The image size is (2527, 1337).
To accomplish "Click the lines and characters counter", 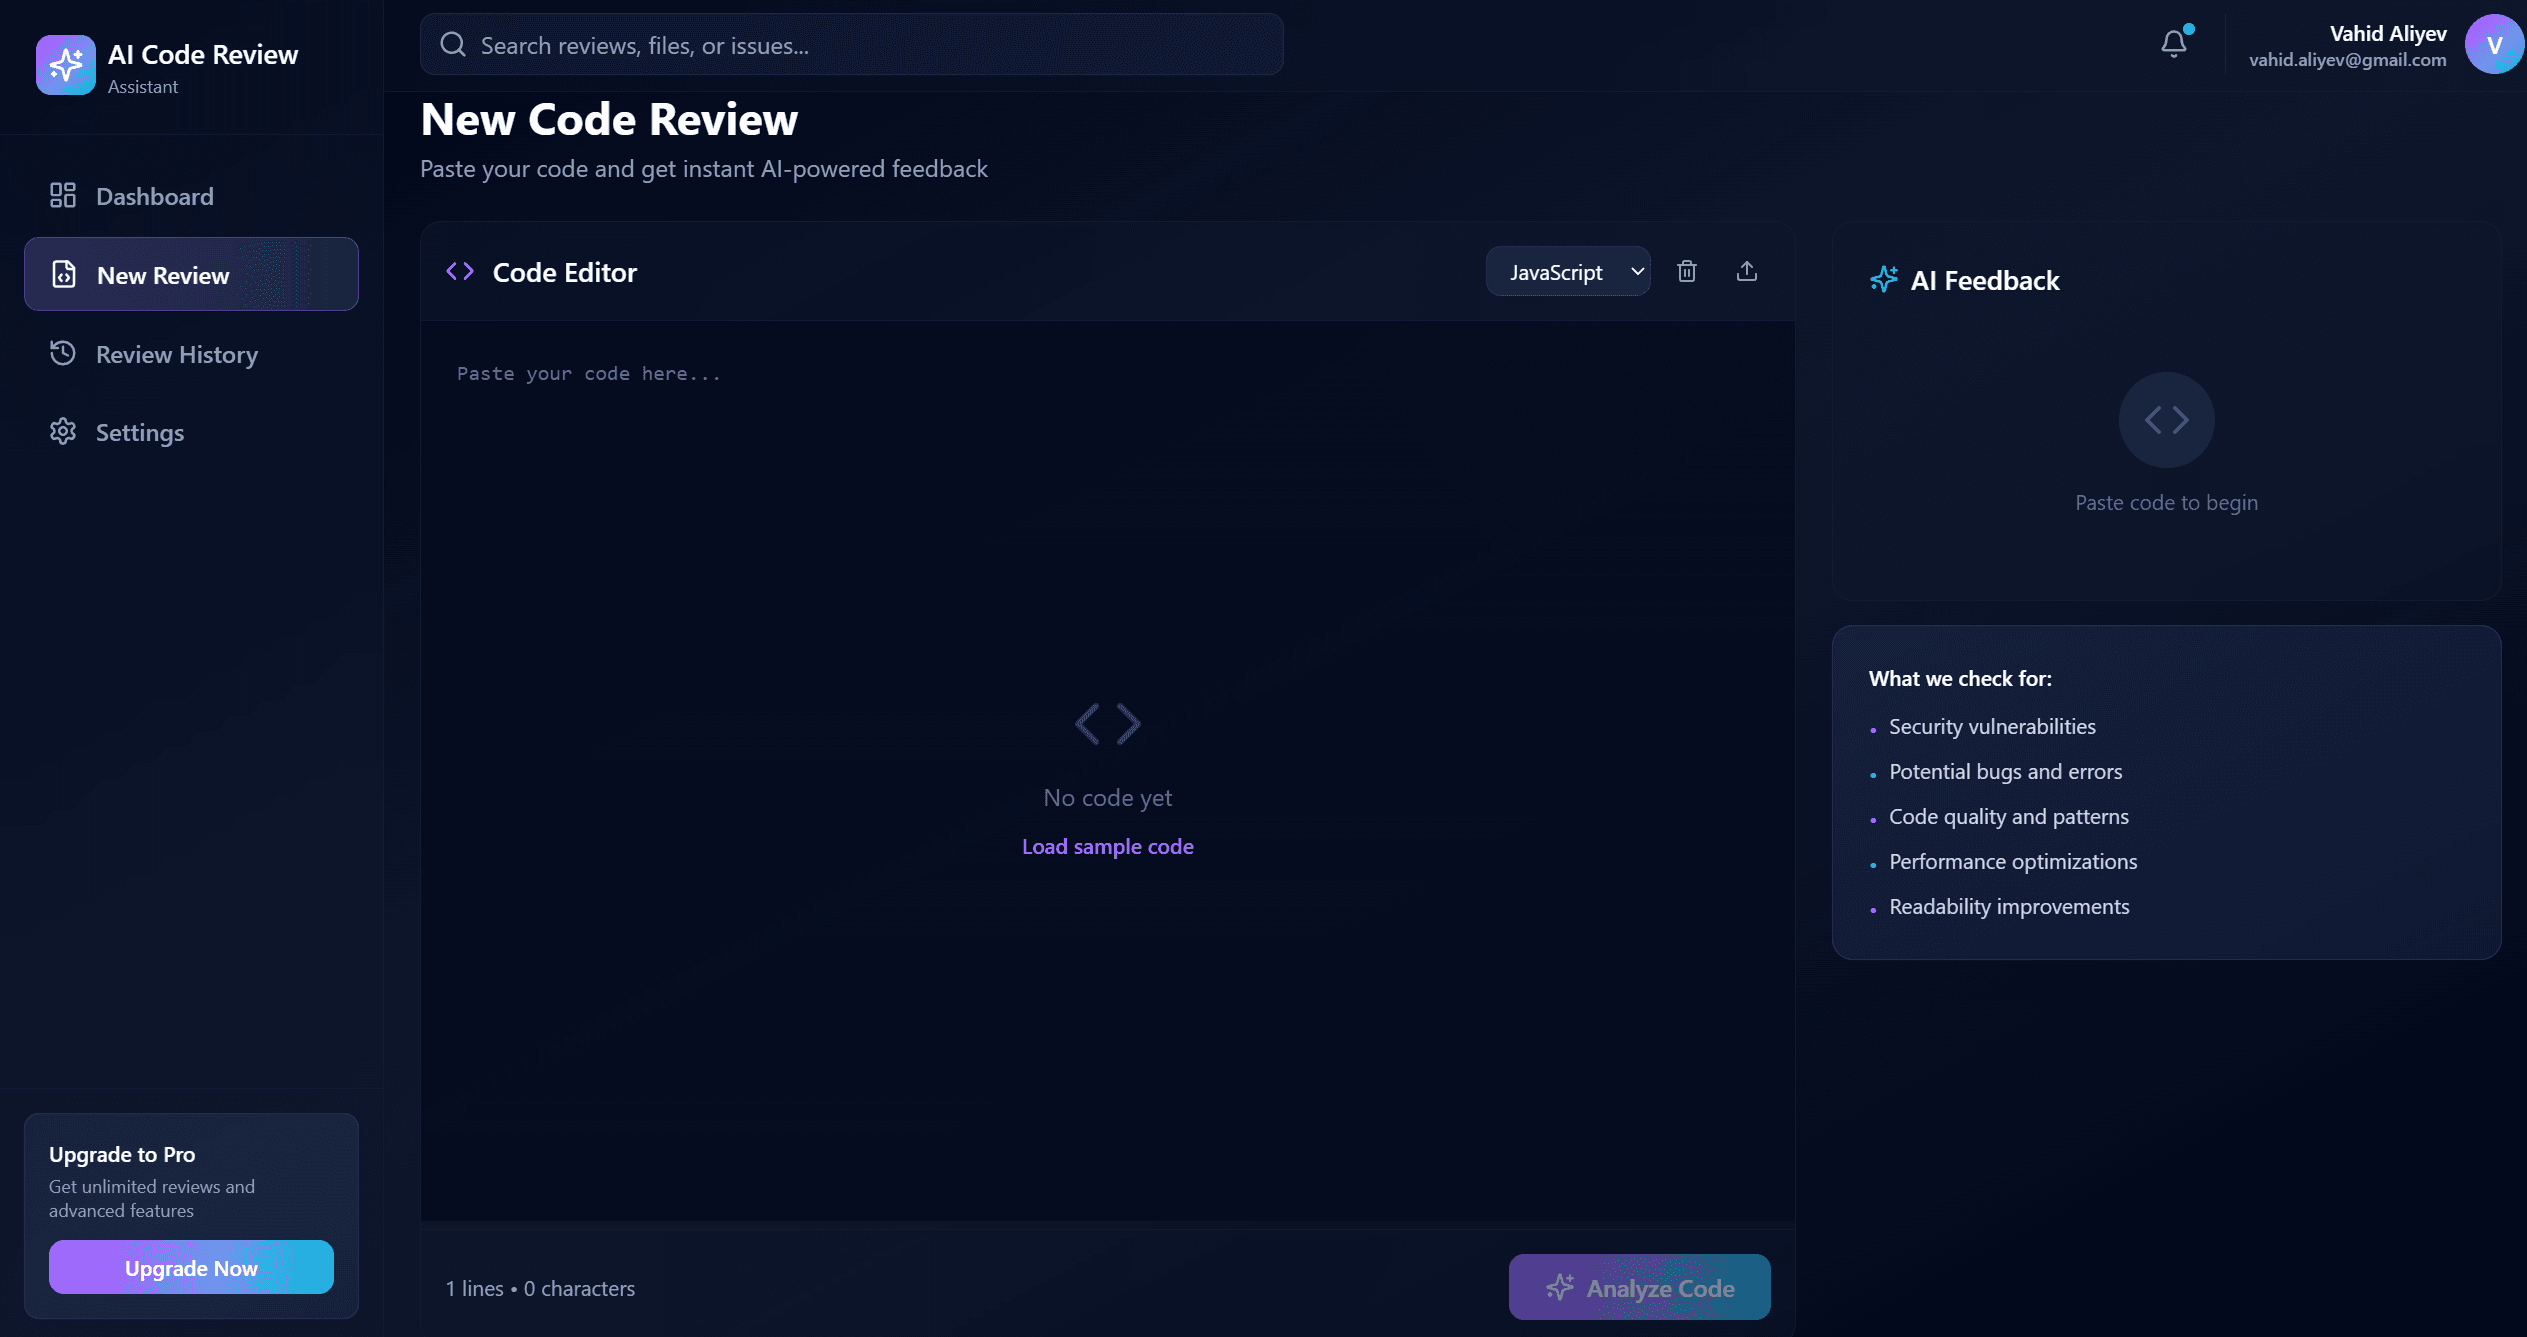I will 540,1289.
